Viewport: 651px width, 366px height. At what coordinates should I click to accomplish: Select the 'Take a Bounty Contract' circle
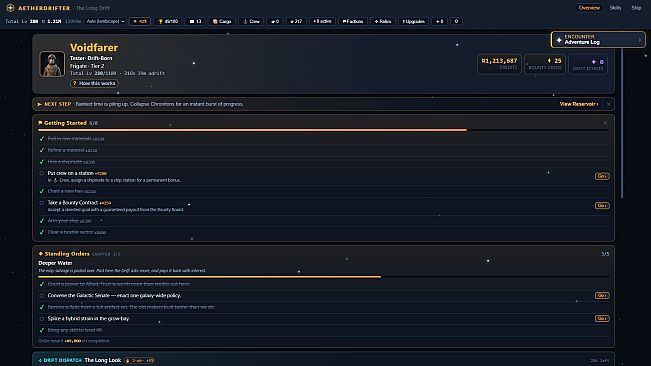(x=42, y=203)
